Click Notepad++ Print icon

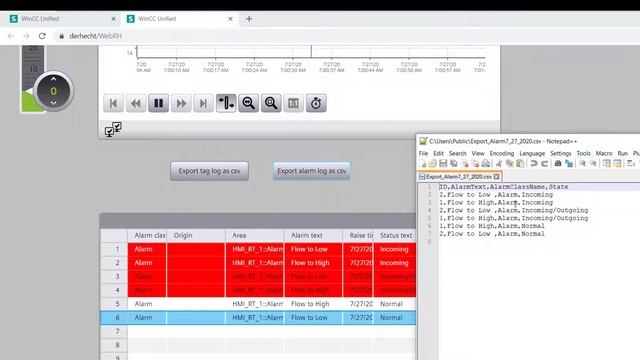(x=486, y=164)
